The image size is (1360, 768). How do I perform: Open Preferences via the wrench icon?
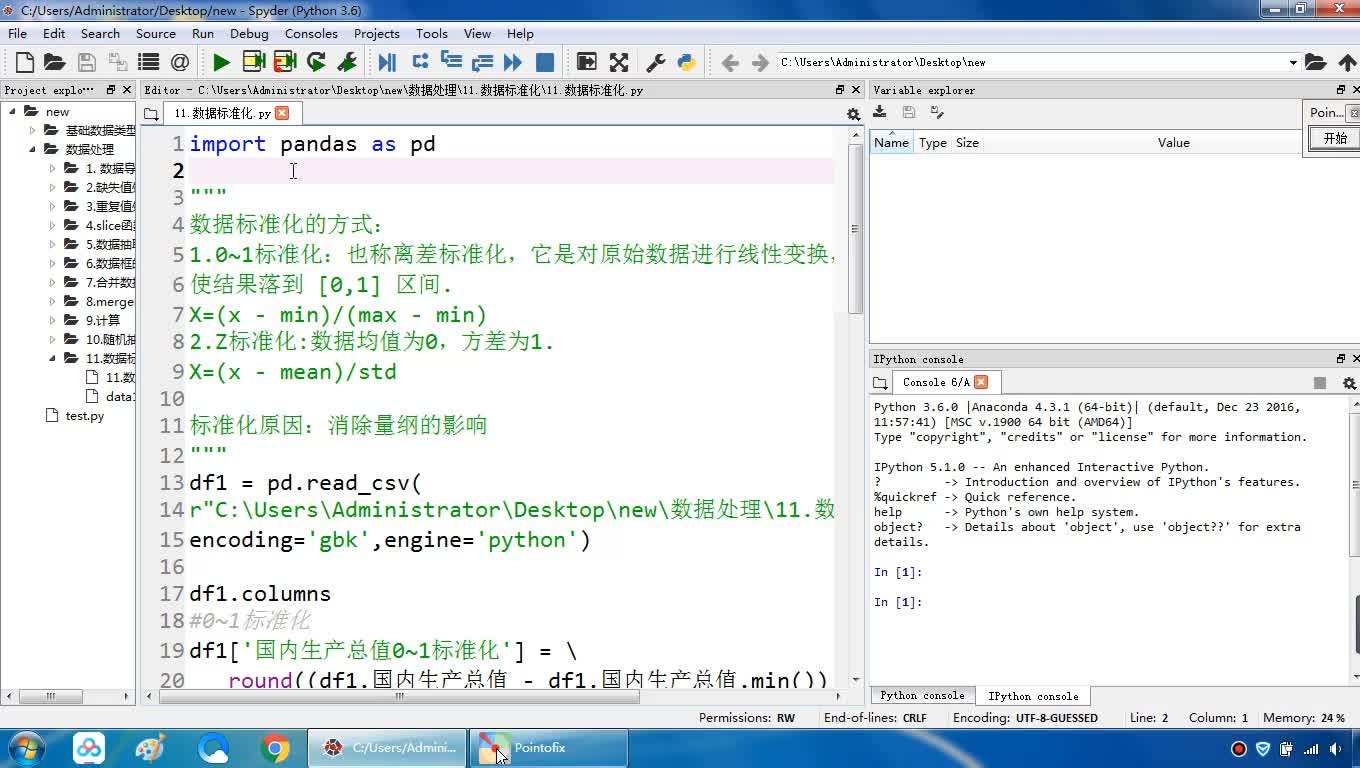coord(656,62)
